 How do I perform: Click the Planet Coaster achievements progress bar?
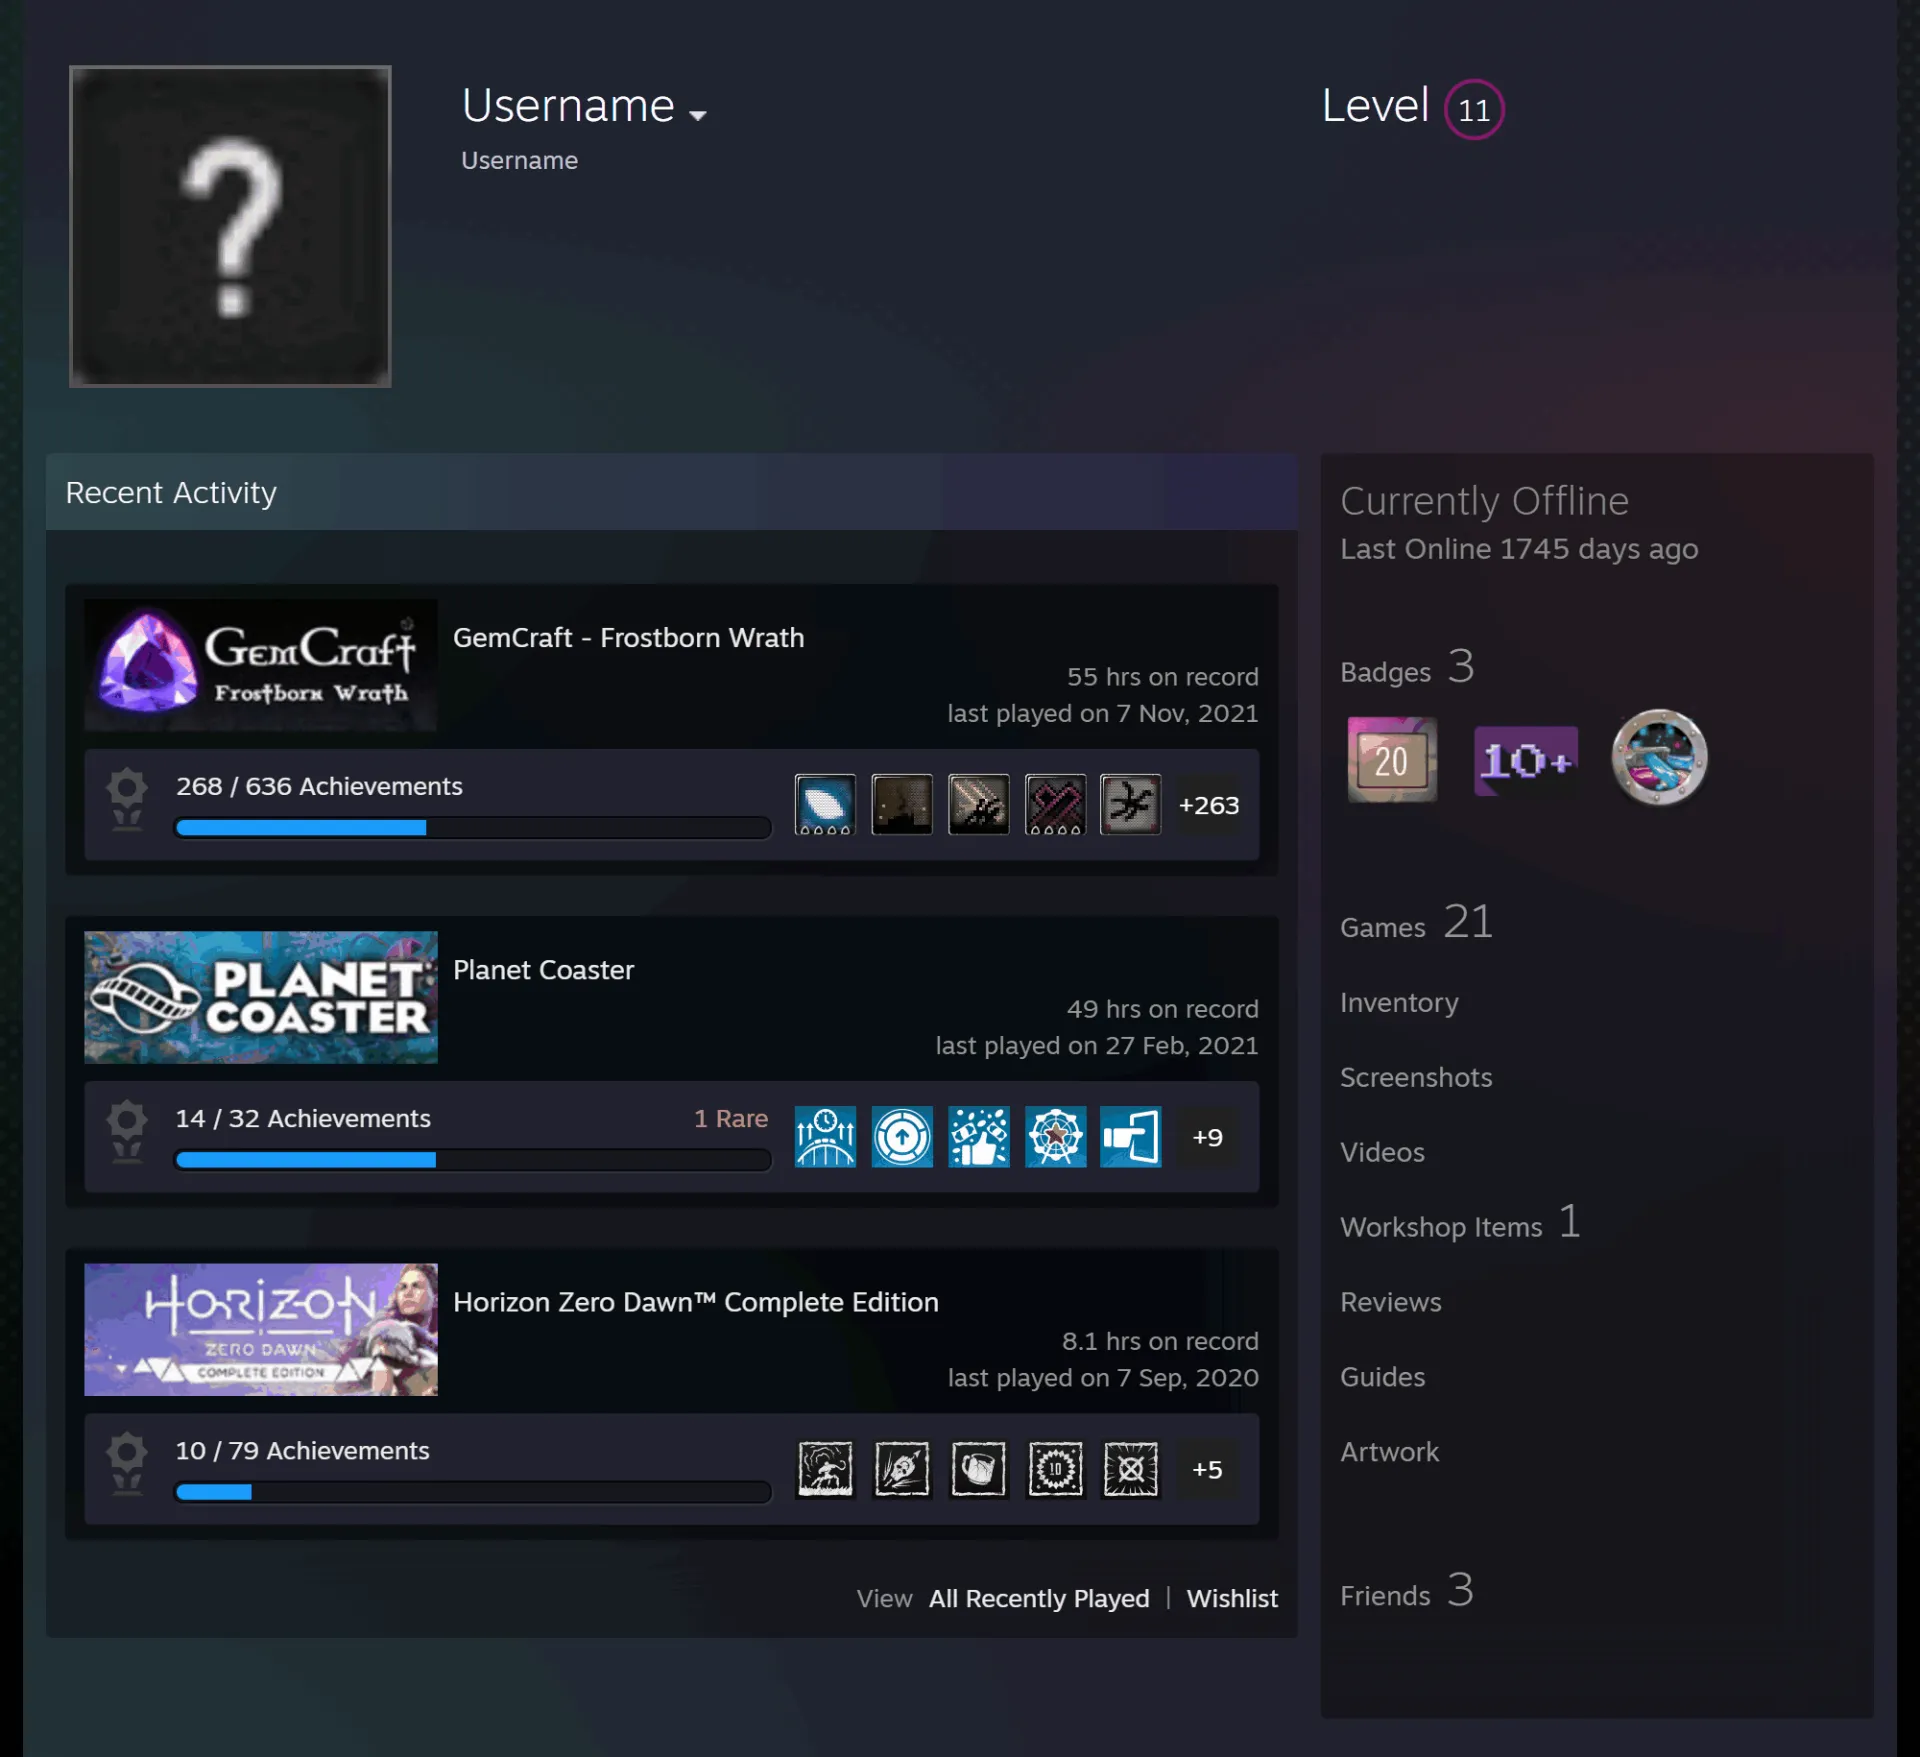[x=472, y=1159]
